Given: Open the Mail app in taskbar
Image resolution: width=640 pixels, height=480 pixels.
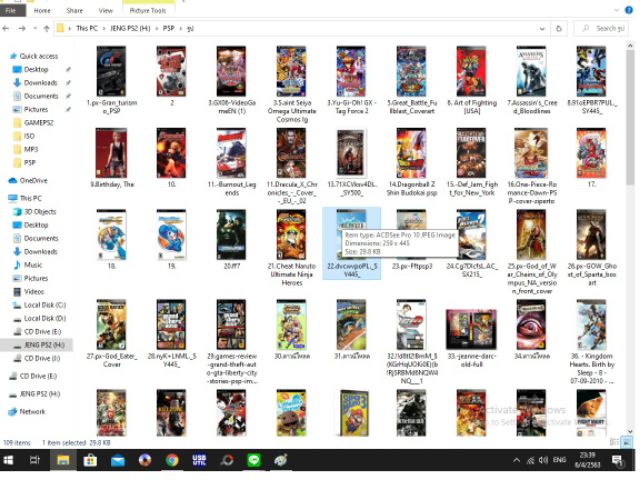Looking at the screenshot, I should point(117,460).
